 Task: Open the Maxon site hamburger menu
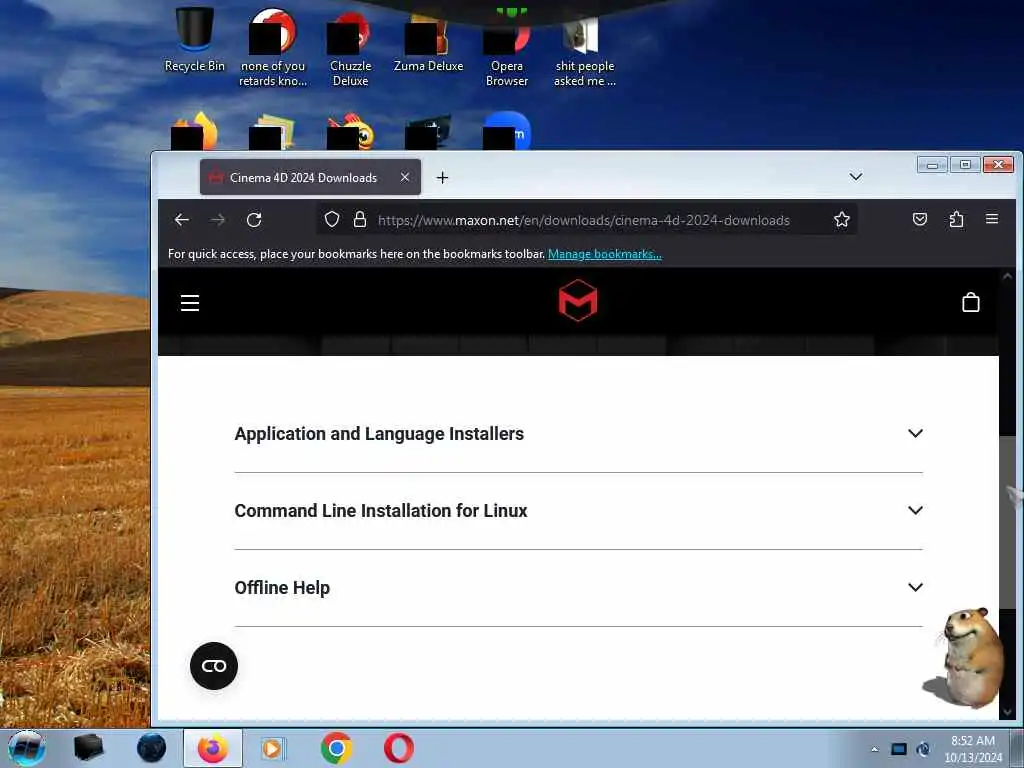(x=190, y=302)
